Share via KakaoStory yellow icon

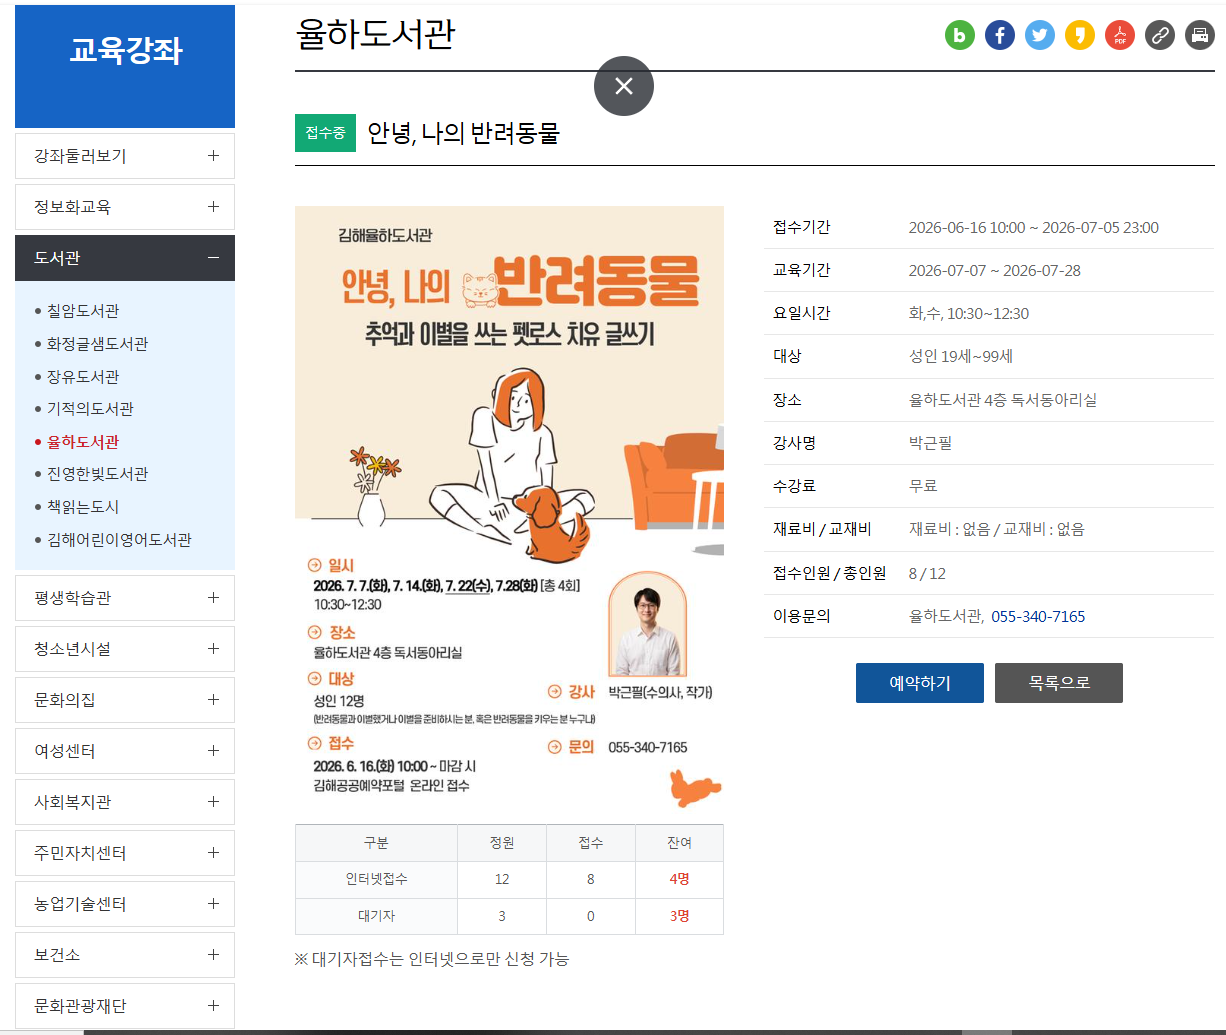pos(1080,36)
